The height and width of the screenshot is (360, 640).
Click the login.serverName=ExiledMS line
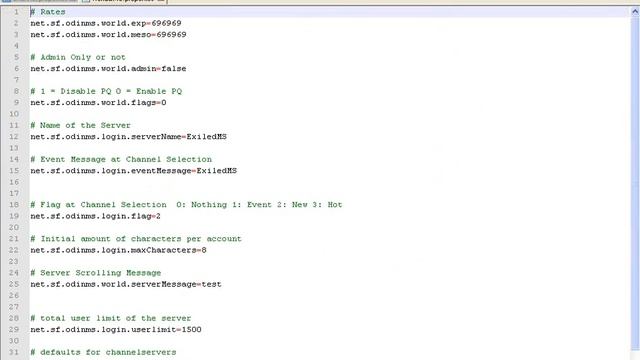tap(128, 137)
